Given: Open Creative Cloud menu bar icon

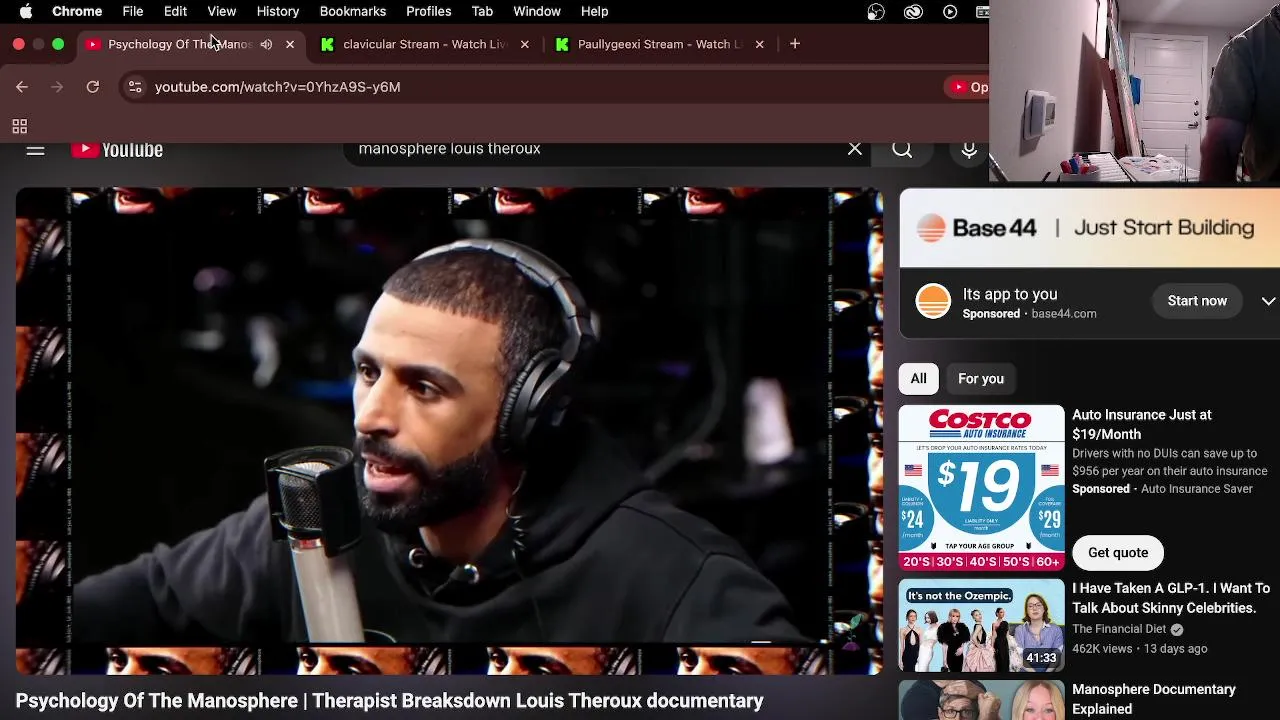Looking at the screenshot, I should 913,11.
